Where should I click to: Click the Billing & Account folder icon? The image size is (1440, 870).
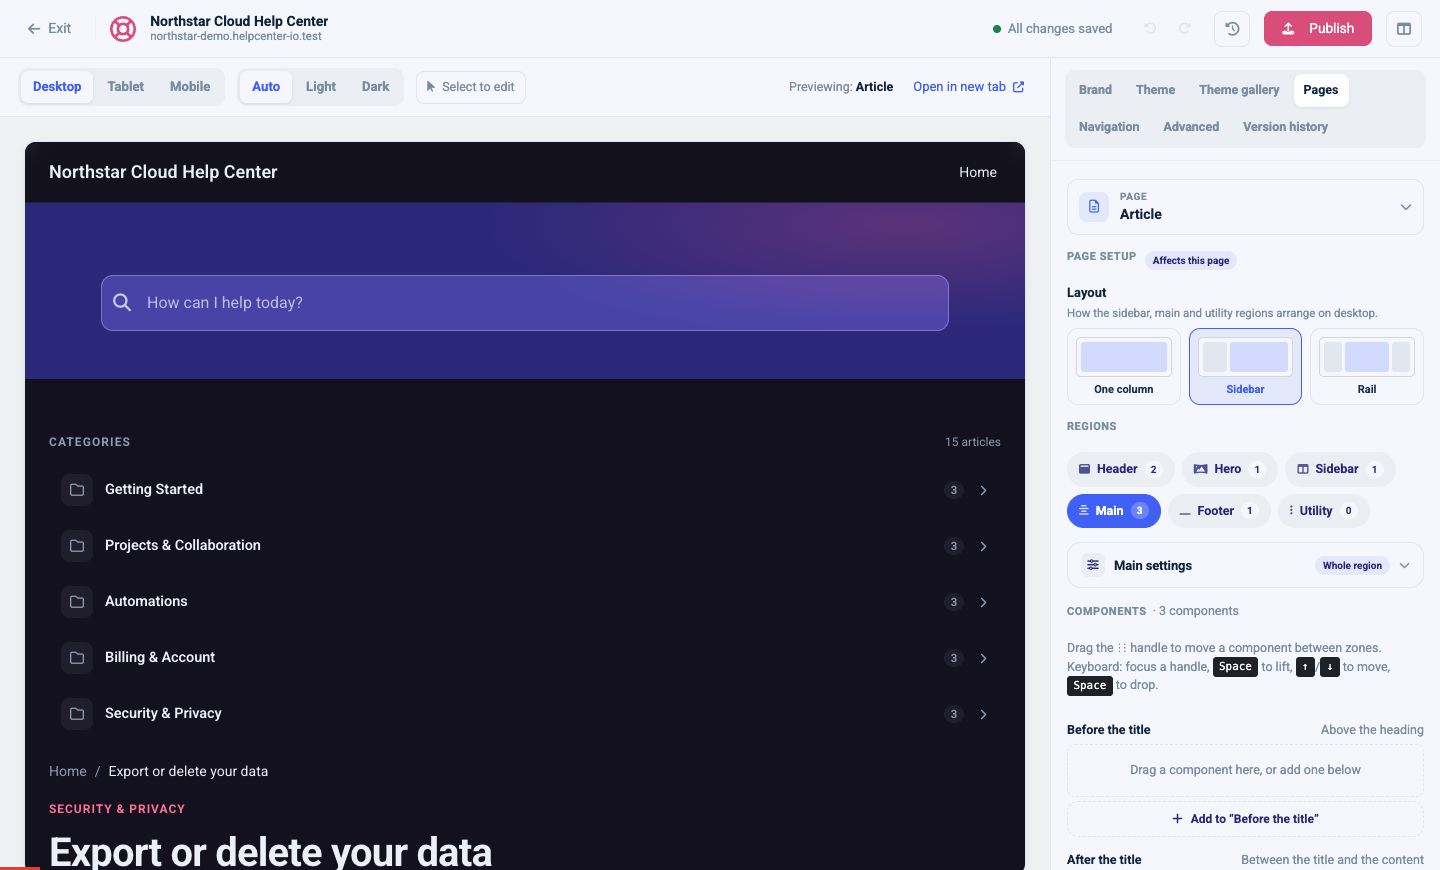tap(77, 658)
